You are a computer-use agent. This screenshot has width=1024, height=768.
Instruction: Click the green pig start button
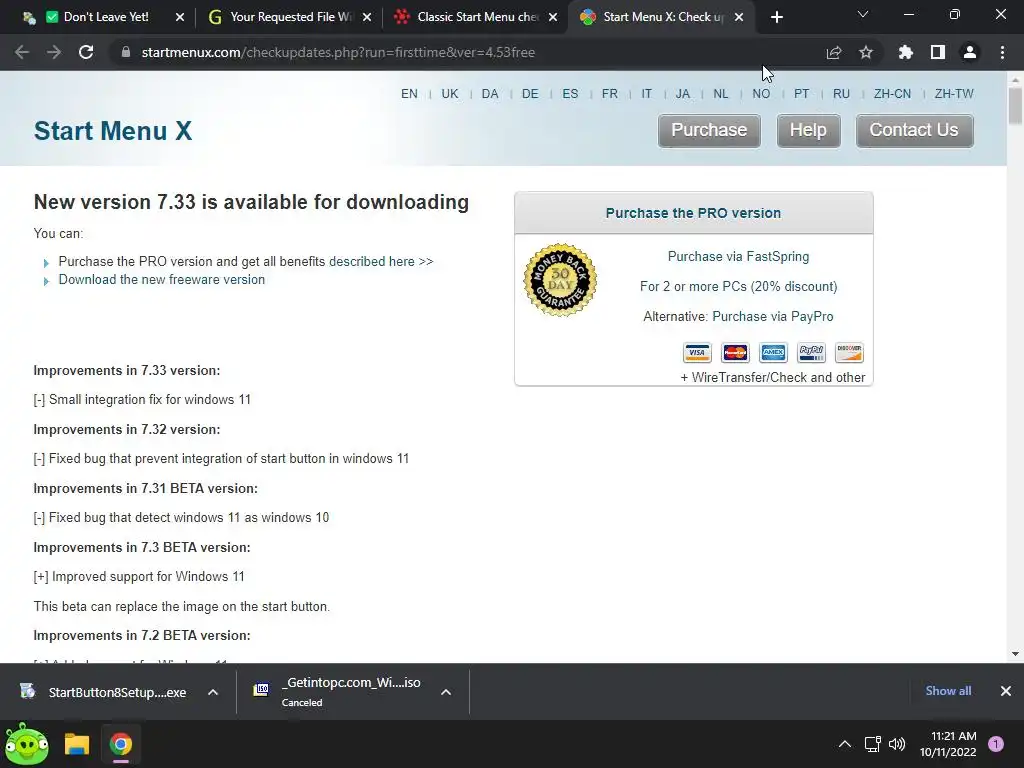(x=26, y=744)
